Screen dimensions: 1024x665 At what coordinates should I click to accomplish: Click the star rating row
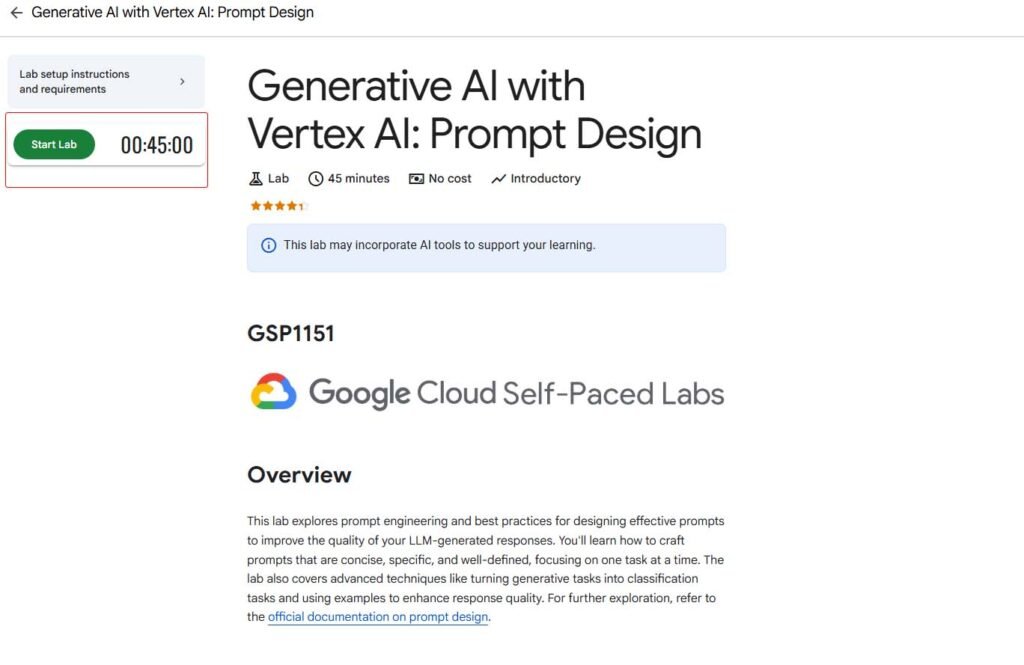(278, 206)
